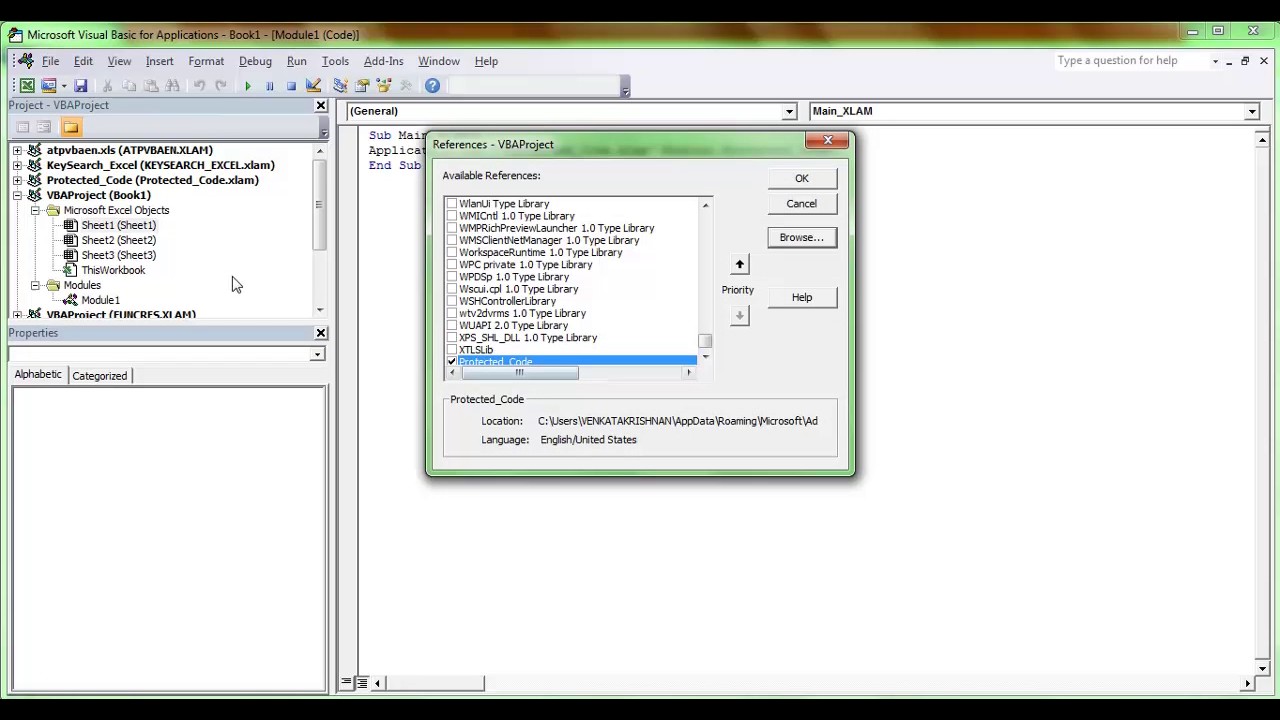Click the Insert UserForm toolbar icon
Image resolution: width=1280 pixels, height=720 pixels.
(48, 86)
